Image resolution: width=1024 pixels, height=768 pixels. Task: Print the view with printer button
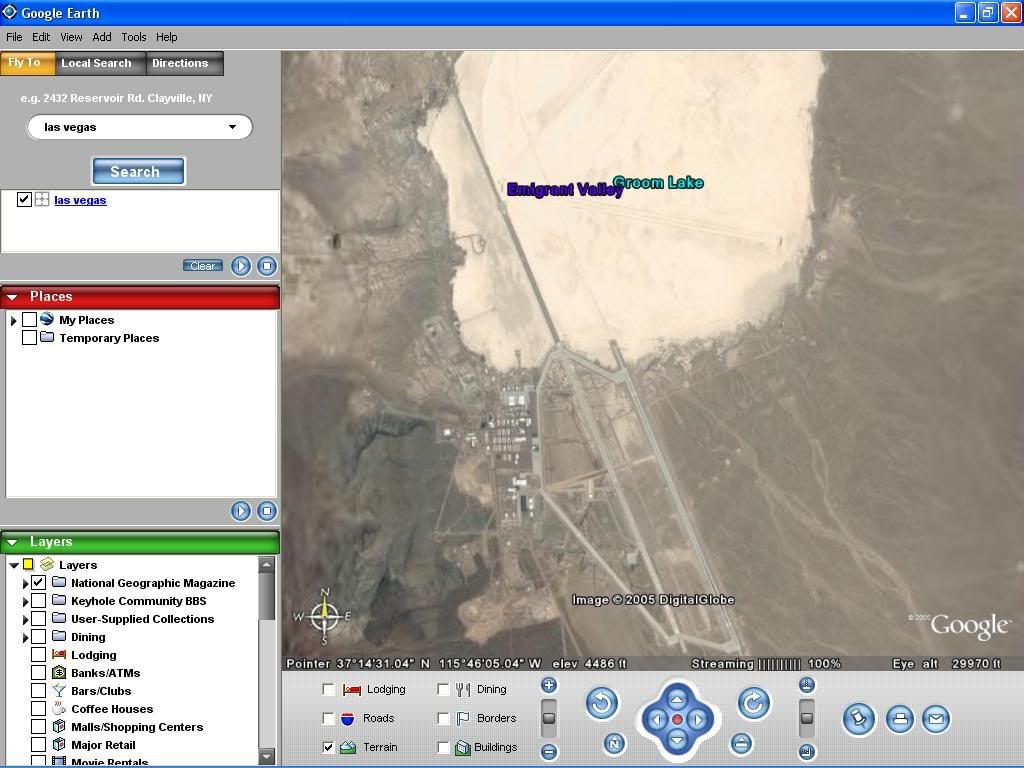[x=900, y=719]
